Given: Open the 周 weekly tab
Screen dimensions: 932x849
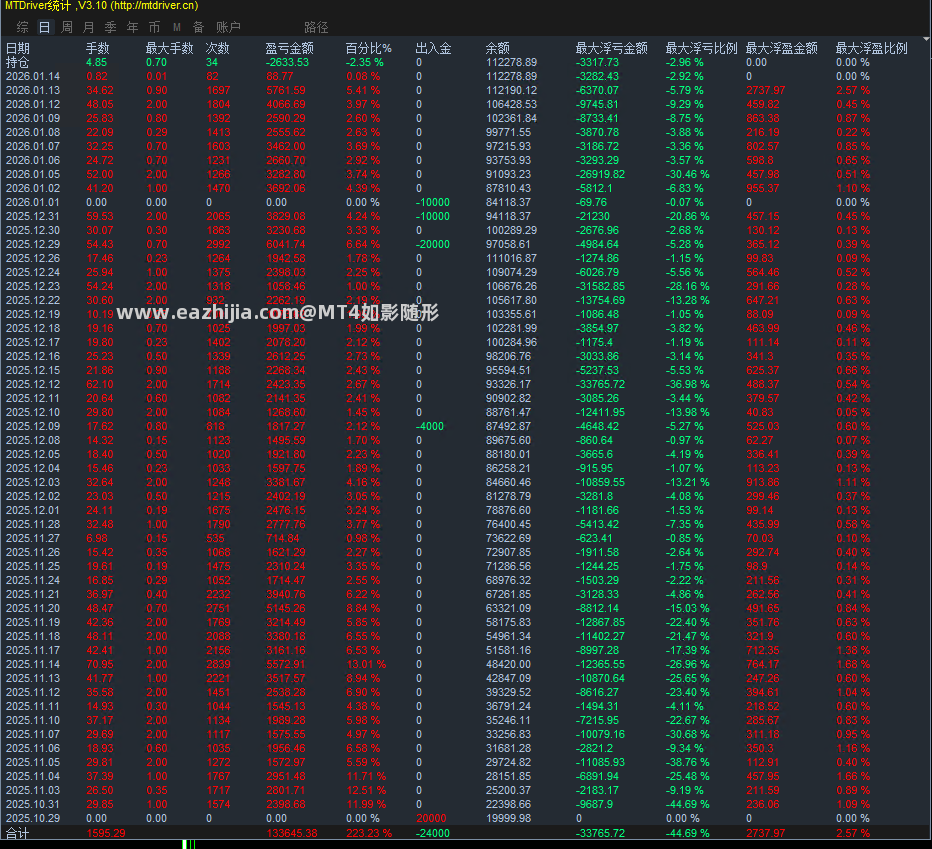Looking at the screenshot, I should click(x=67, y=27).
